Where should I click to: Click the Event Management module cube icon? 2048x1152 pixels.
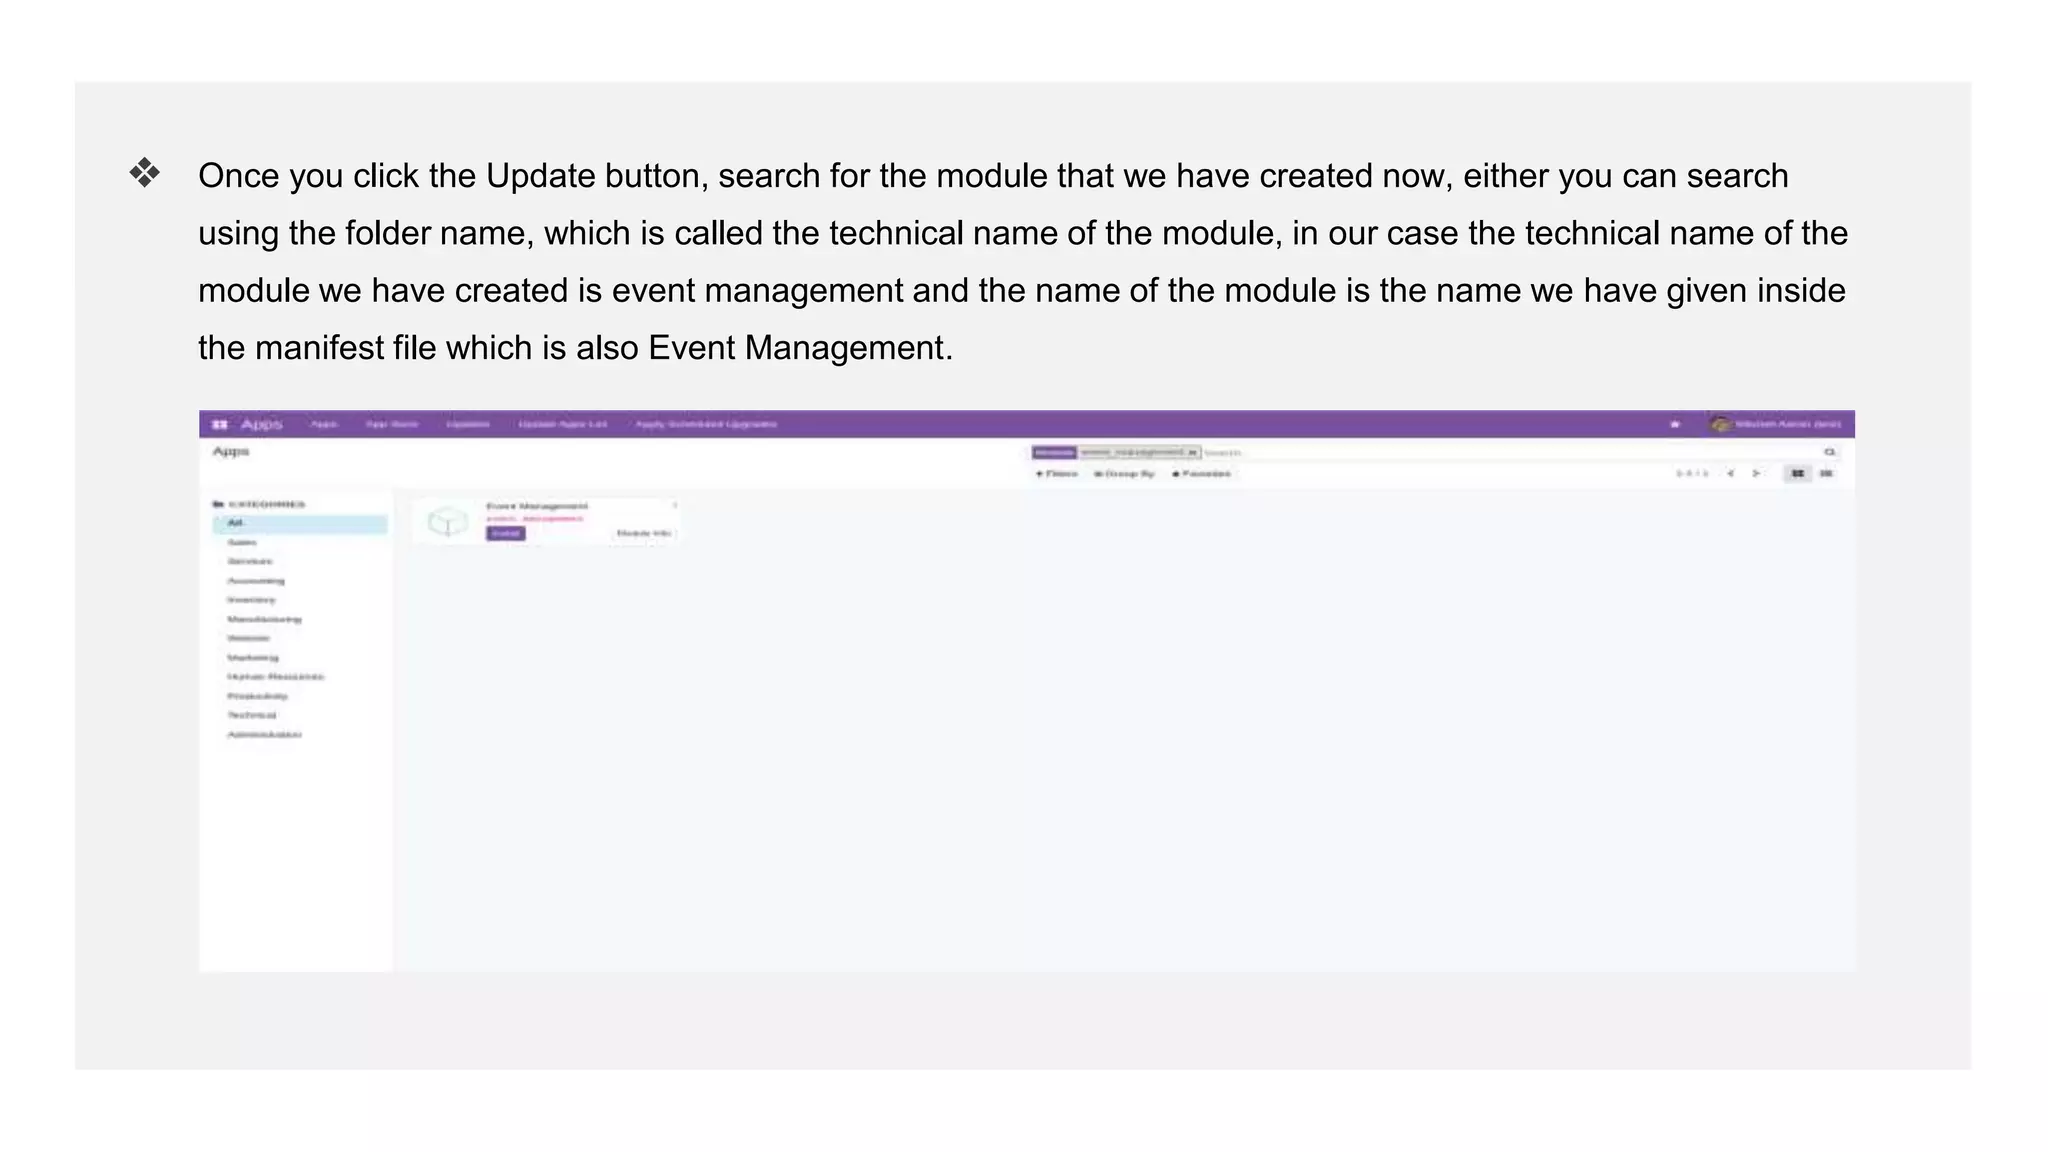(447, 521)
